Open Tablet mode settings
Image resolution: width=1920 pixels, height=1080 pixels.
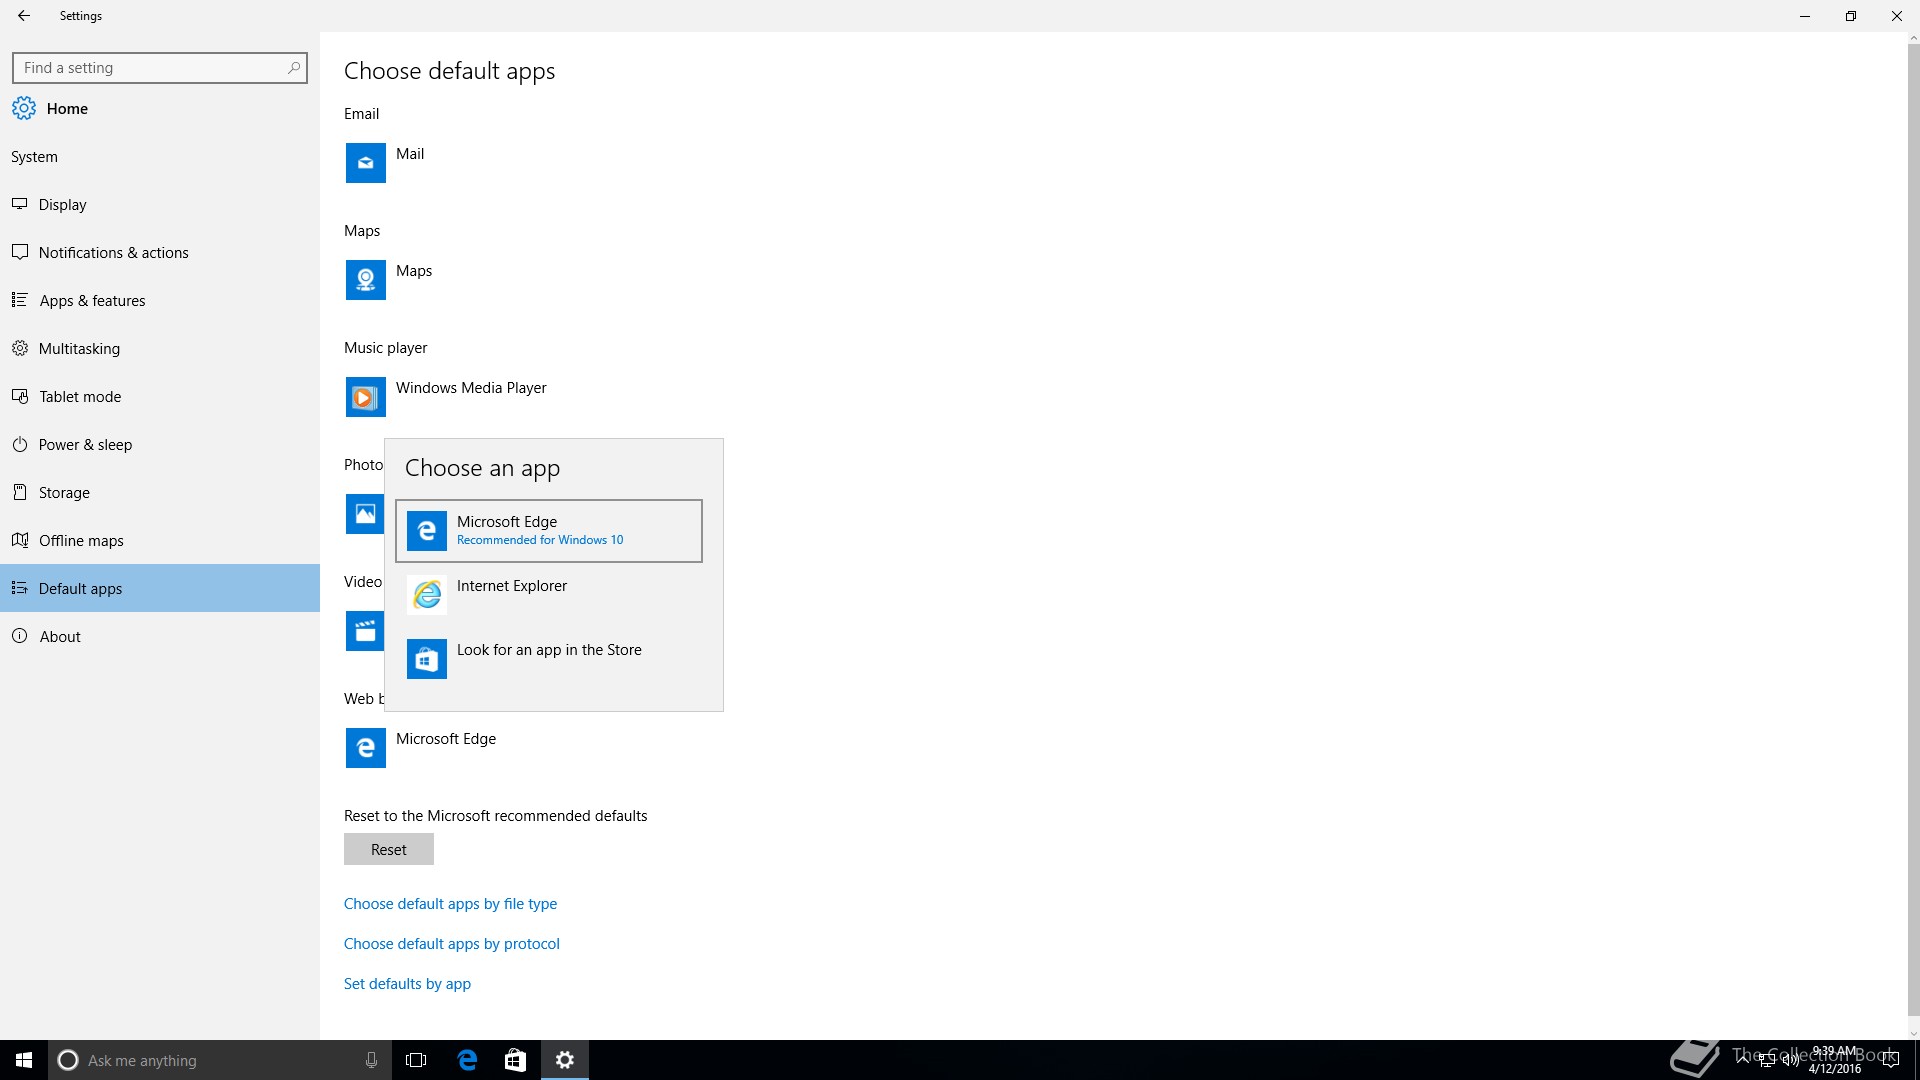tap(160, 397)
